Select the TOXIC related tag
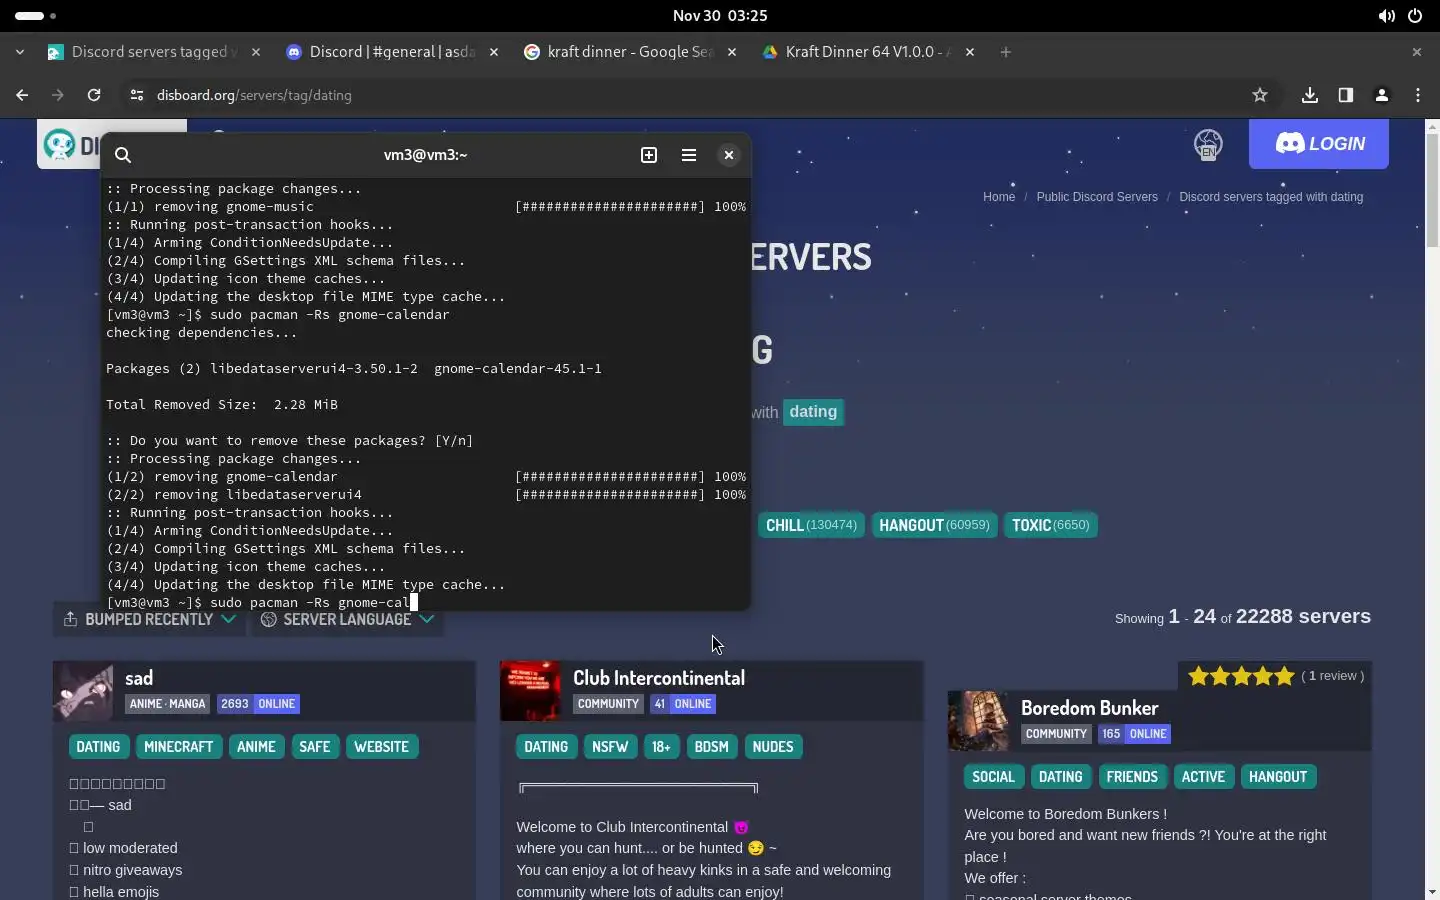1440x900 pixels. pyautogui.click(x=1050, y=525)
